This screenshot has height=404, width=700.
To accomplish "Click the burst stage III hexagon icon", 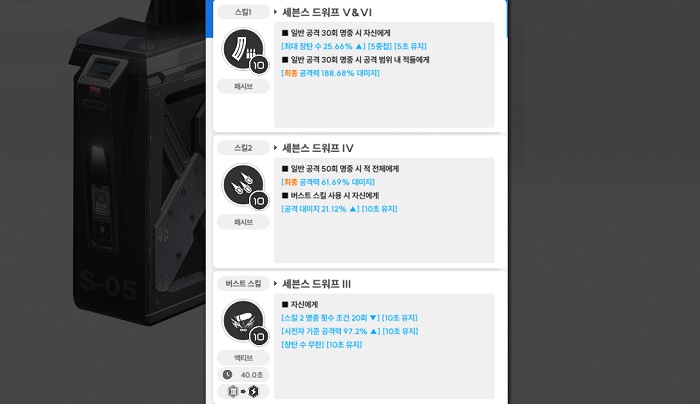I will 233,392.
